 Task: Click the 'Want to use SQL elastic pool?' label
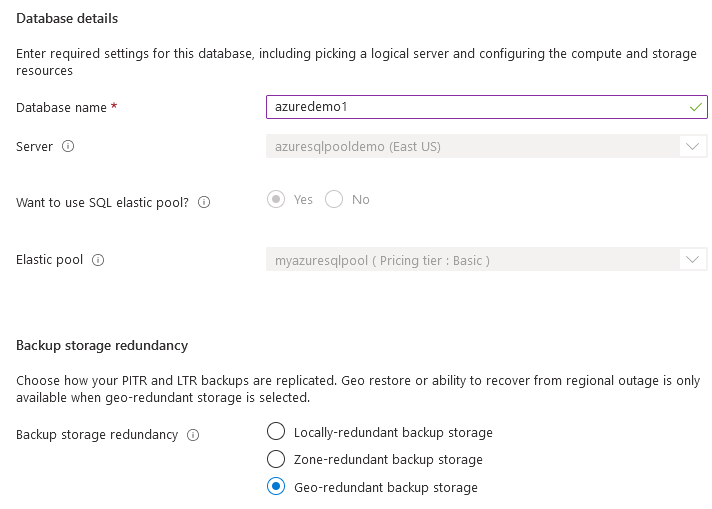(x=102, y=203)
